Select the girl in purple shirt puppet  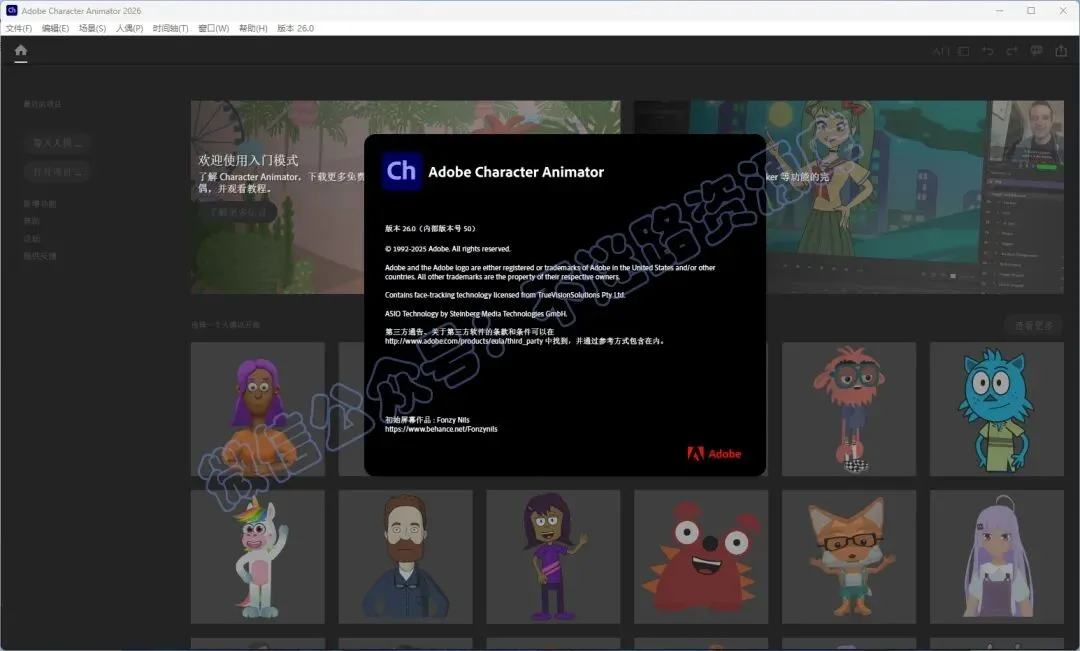coord(553,557)
